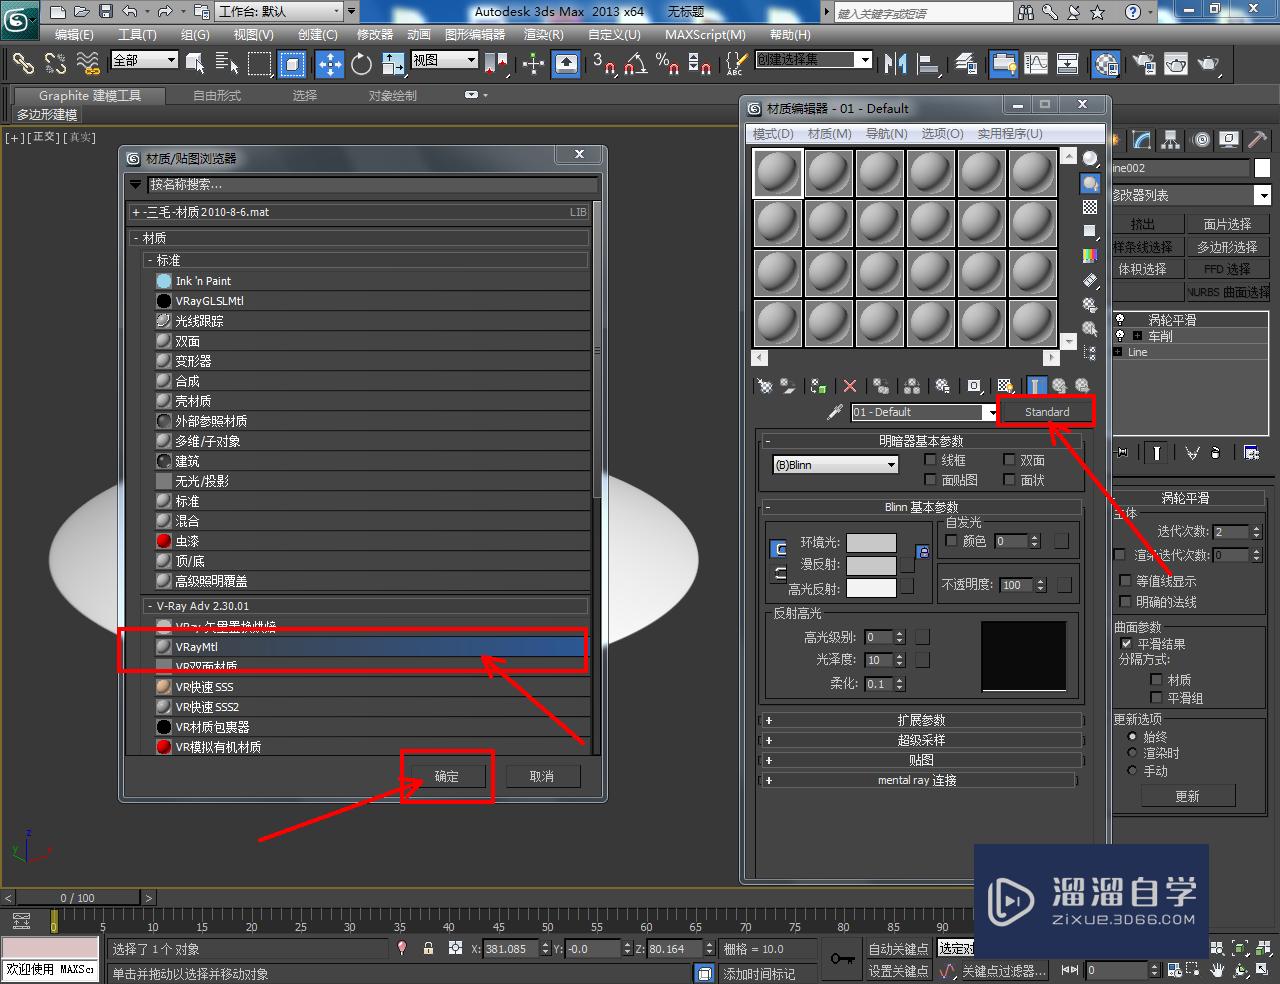Click the 取消 button in material browser

coord(541,776)
